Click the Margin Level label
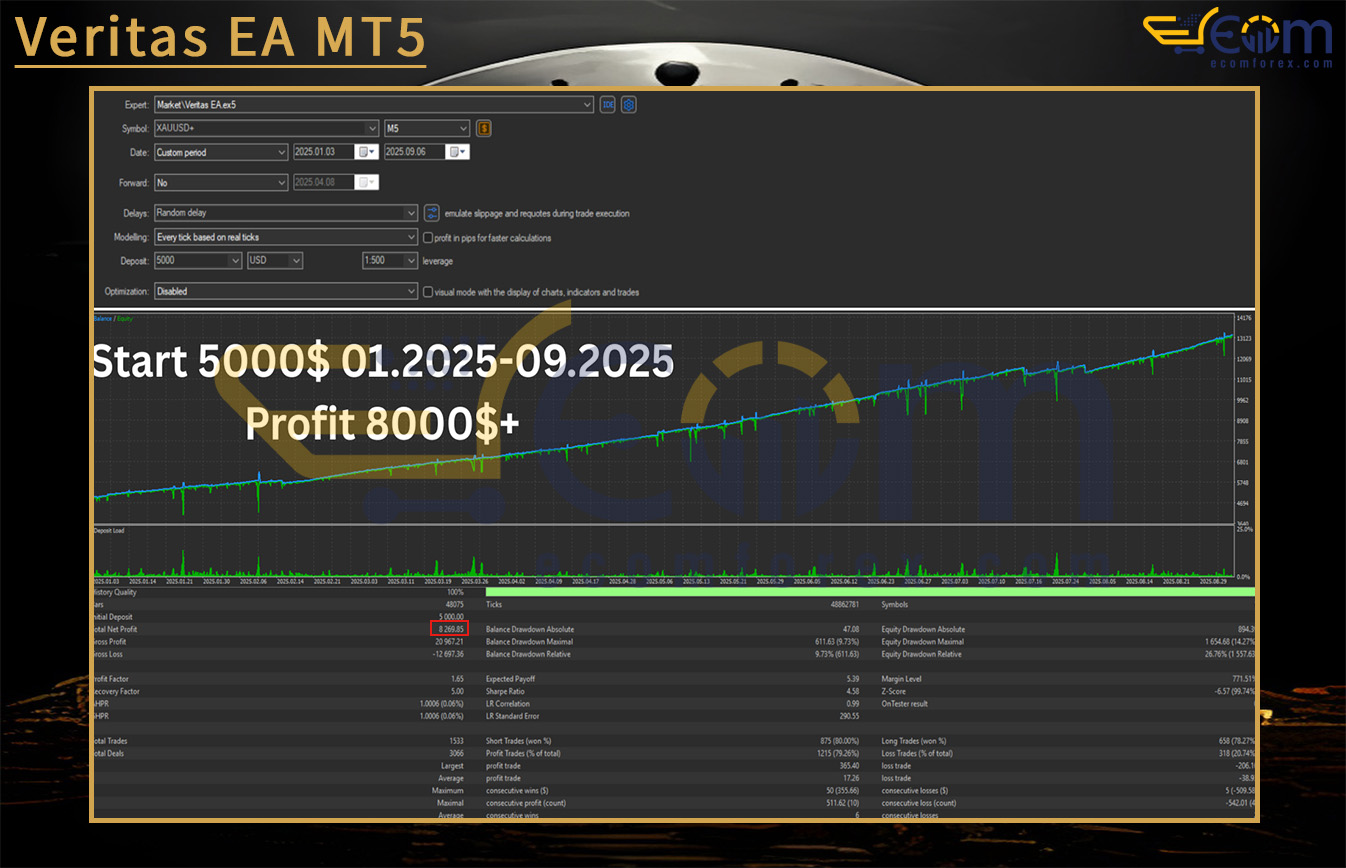The image size is (1346, 868). click(x=902, y=679)
